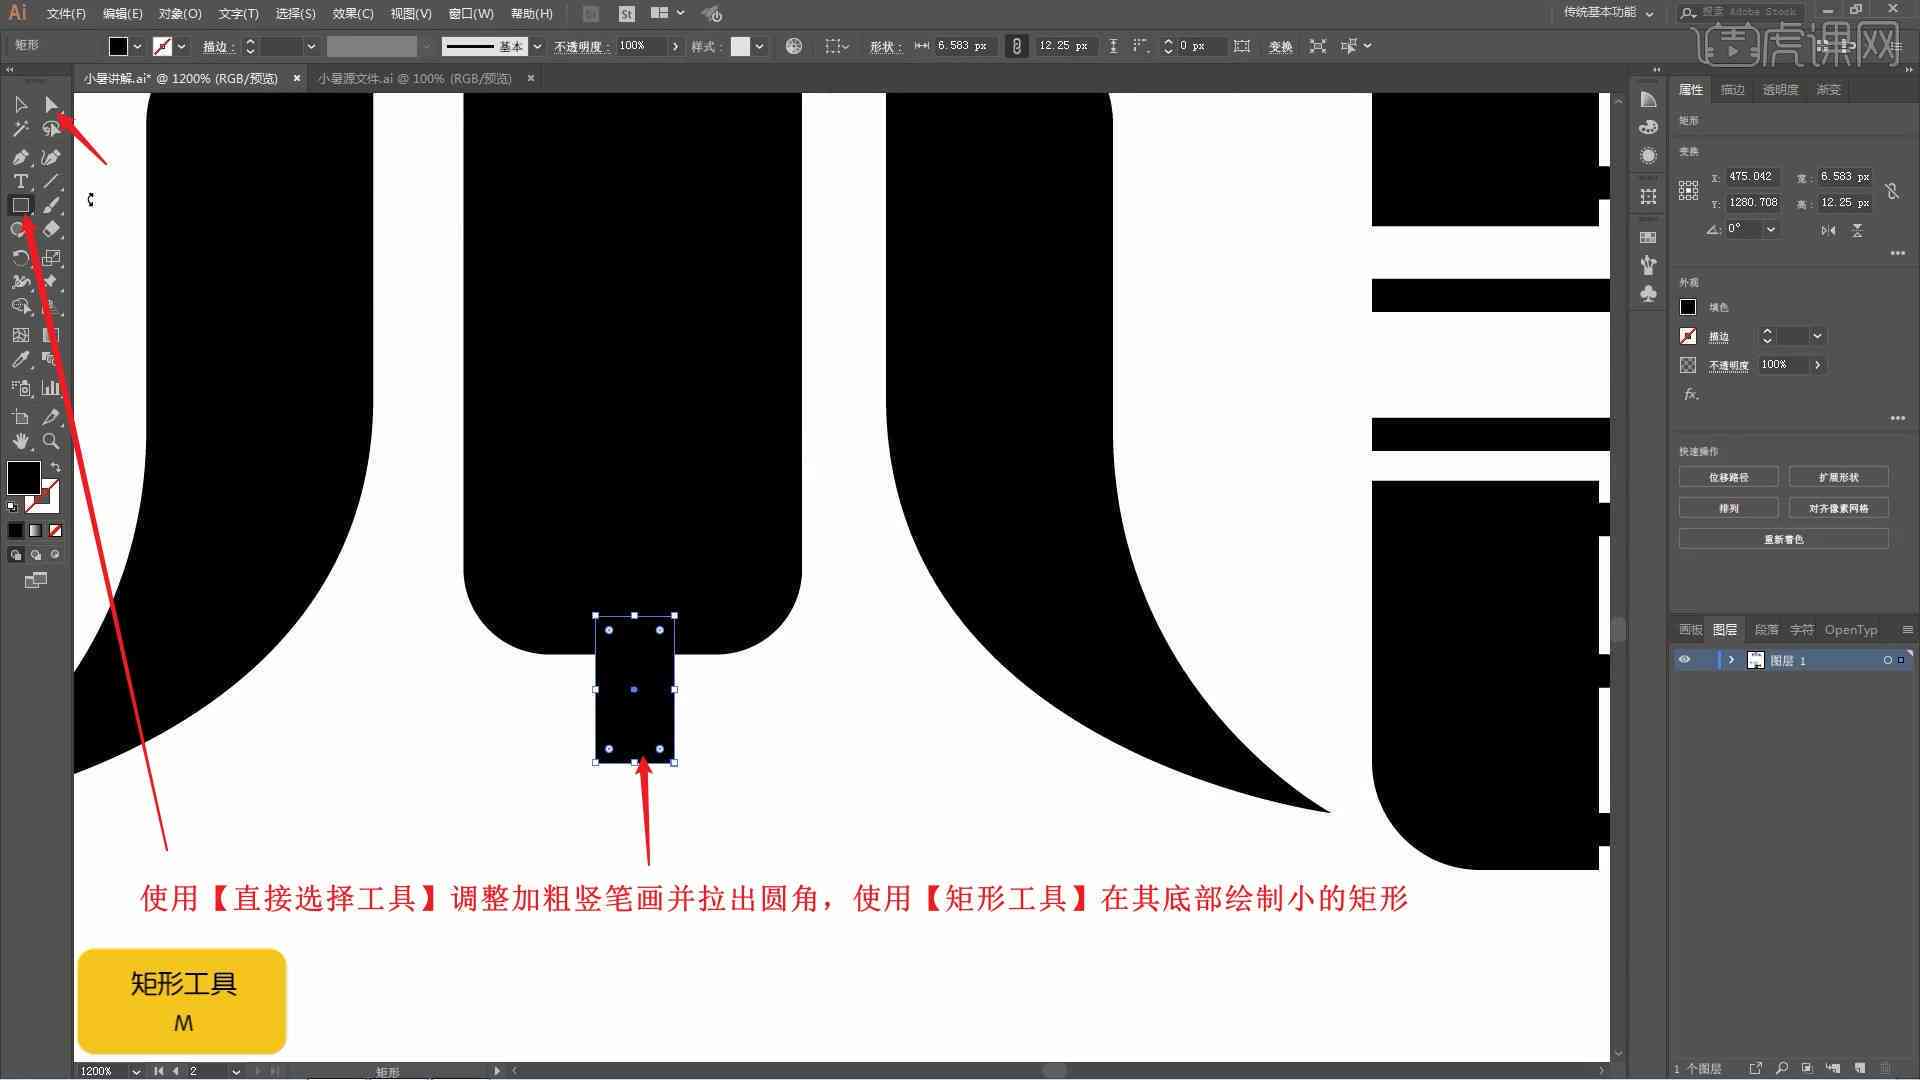1920x1080 pixels.
Task: Select the Pen tool in toolbar
Action: coord(20,154)
